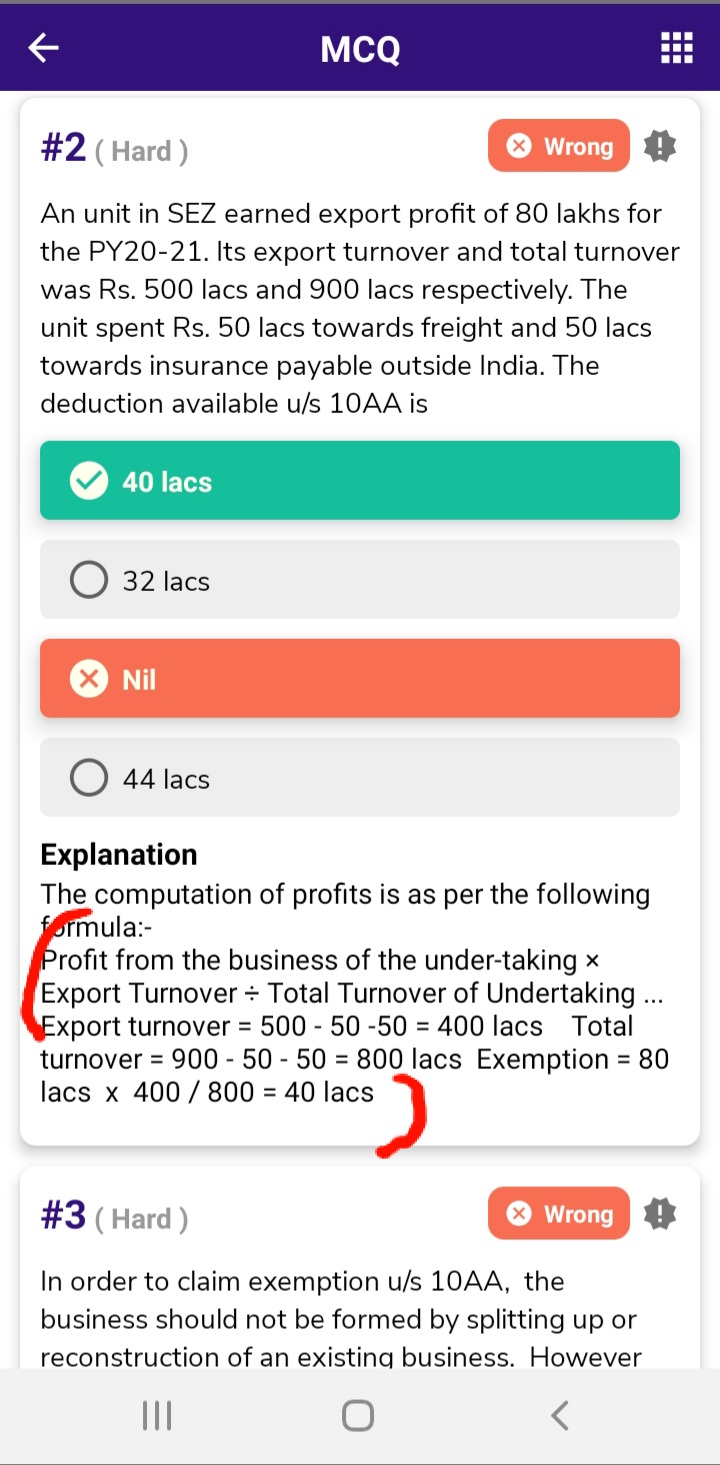This screenshot has width=720, height=1465.
Task: Select the 32 lacs radio option
Action: coord(89,580)
